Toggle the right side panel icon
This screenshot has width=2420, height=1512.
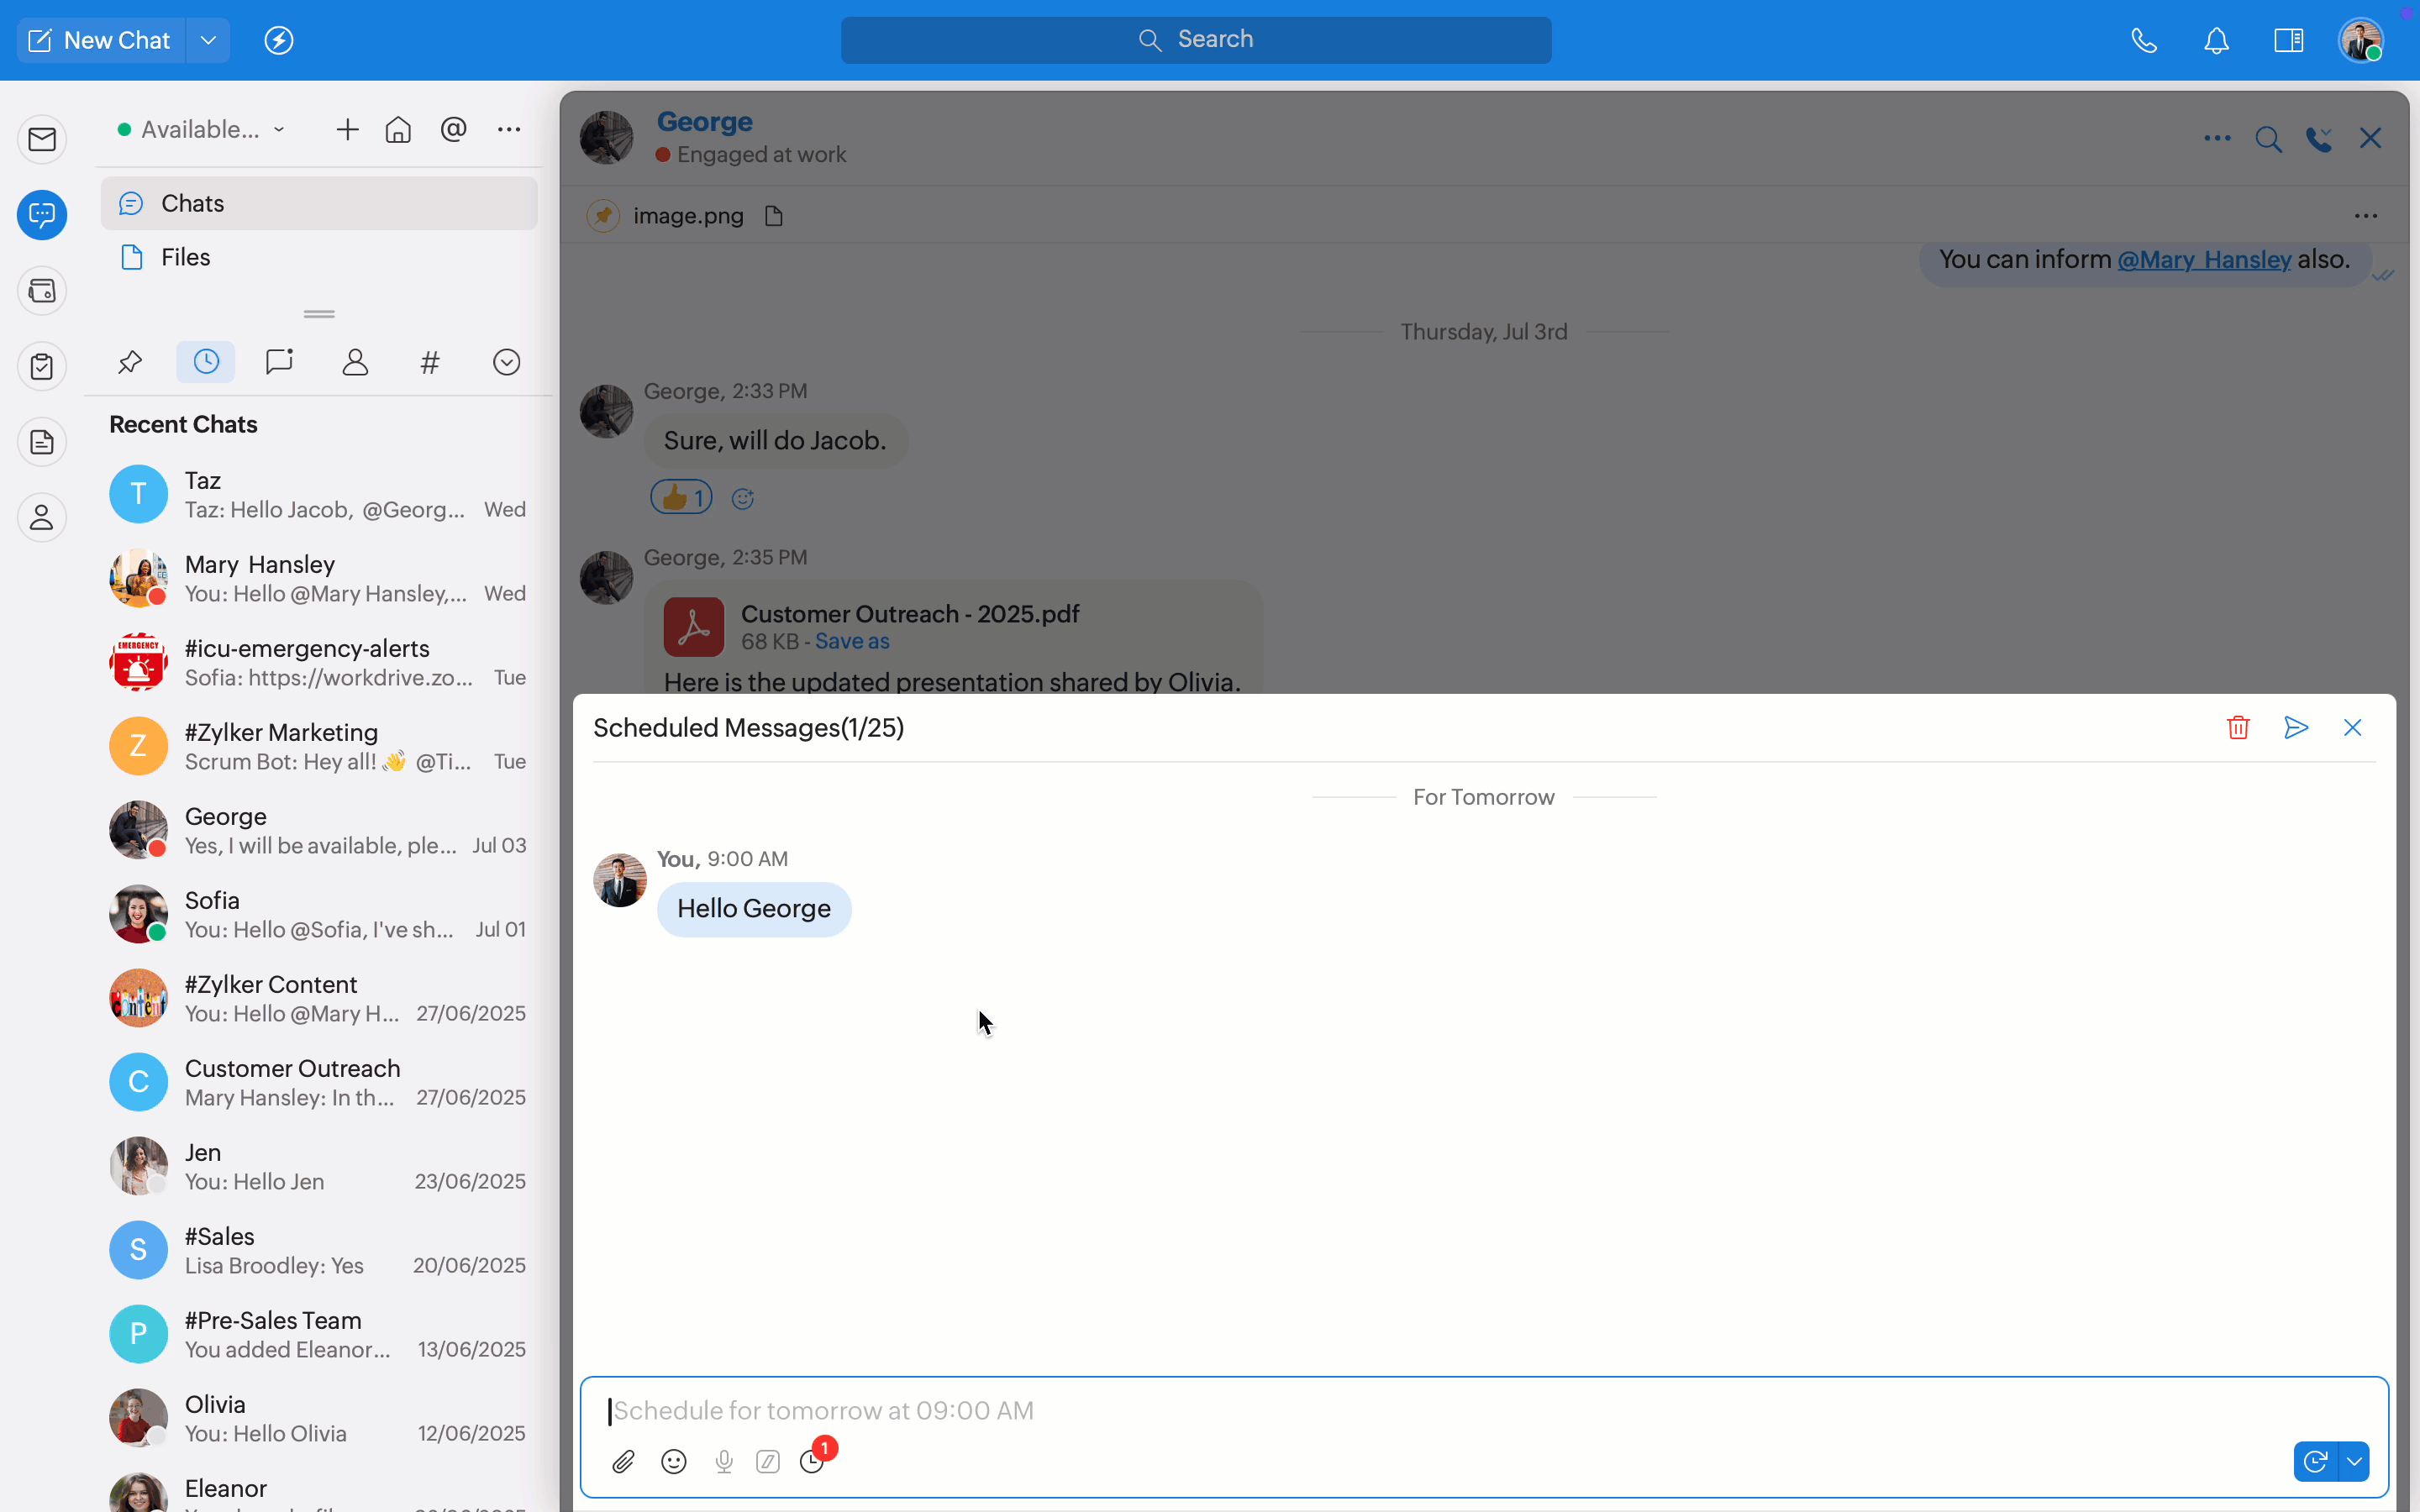point(2288,40)
